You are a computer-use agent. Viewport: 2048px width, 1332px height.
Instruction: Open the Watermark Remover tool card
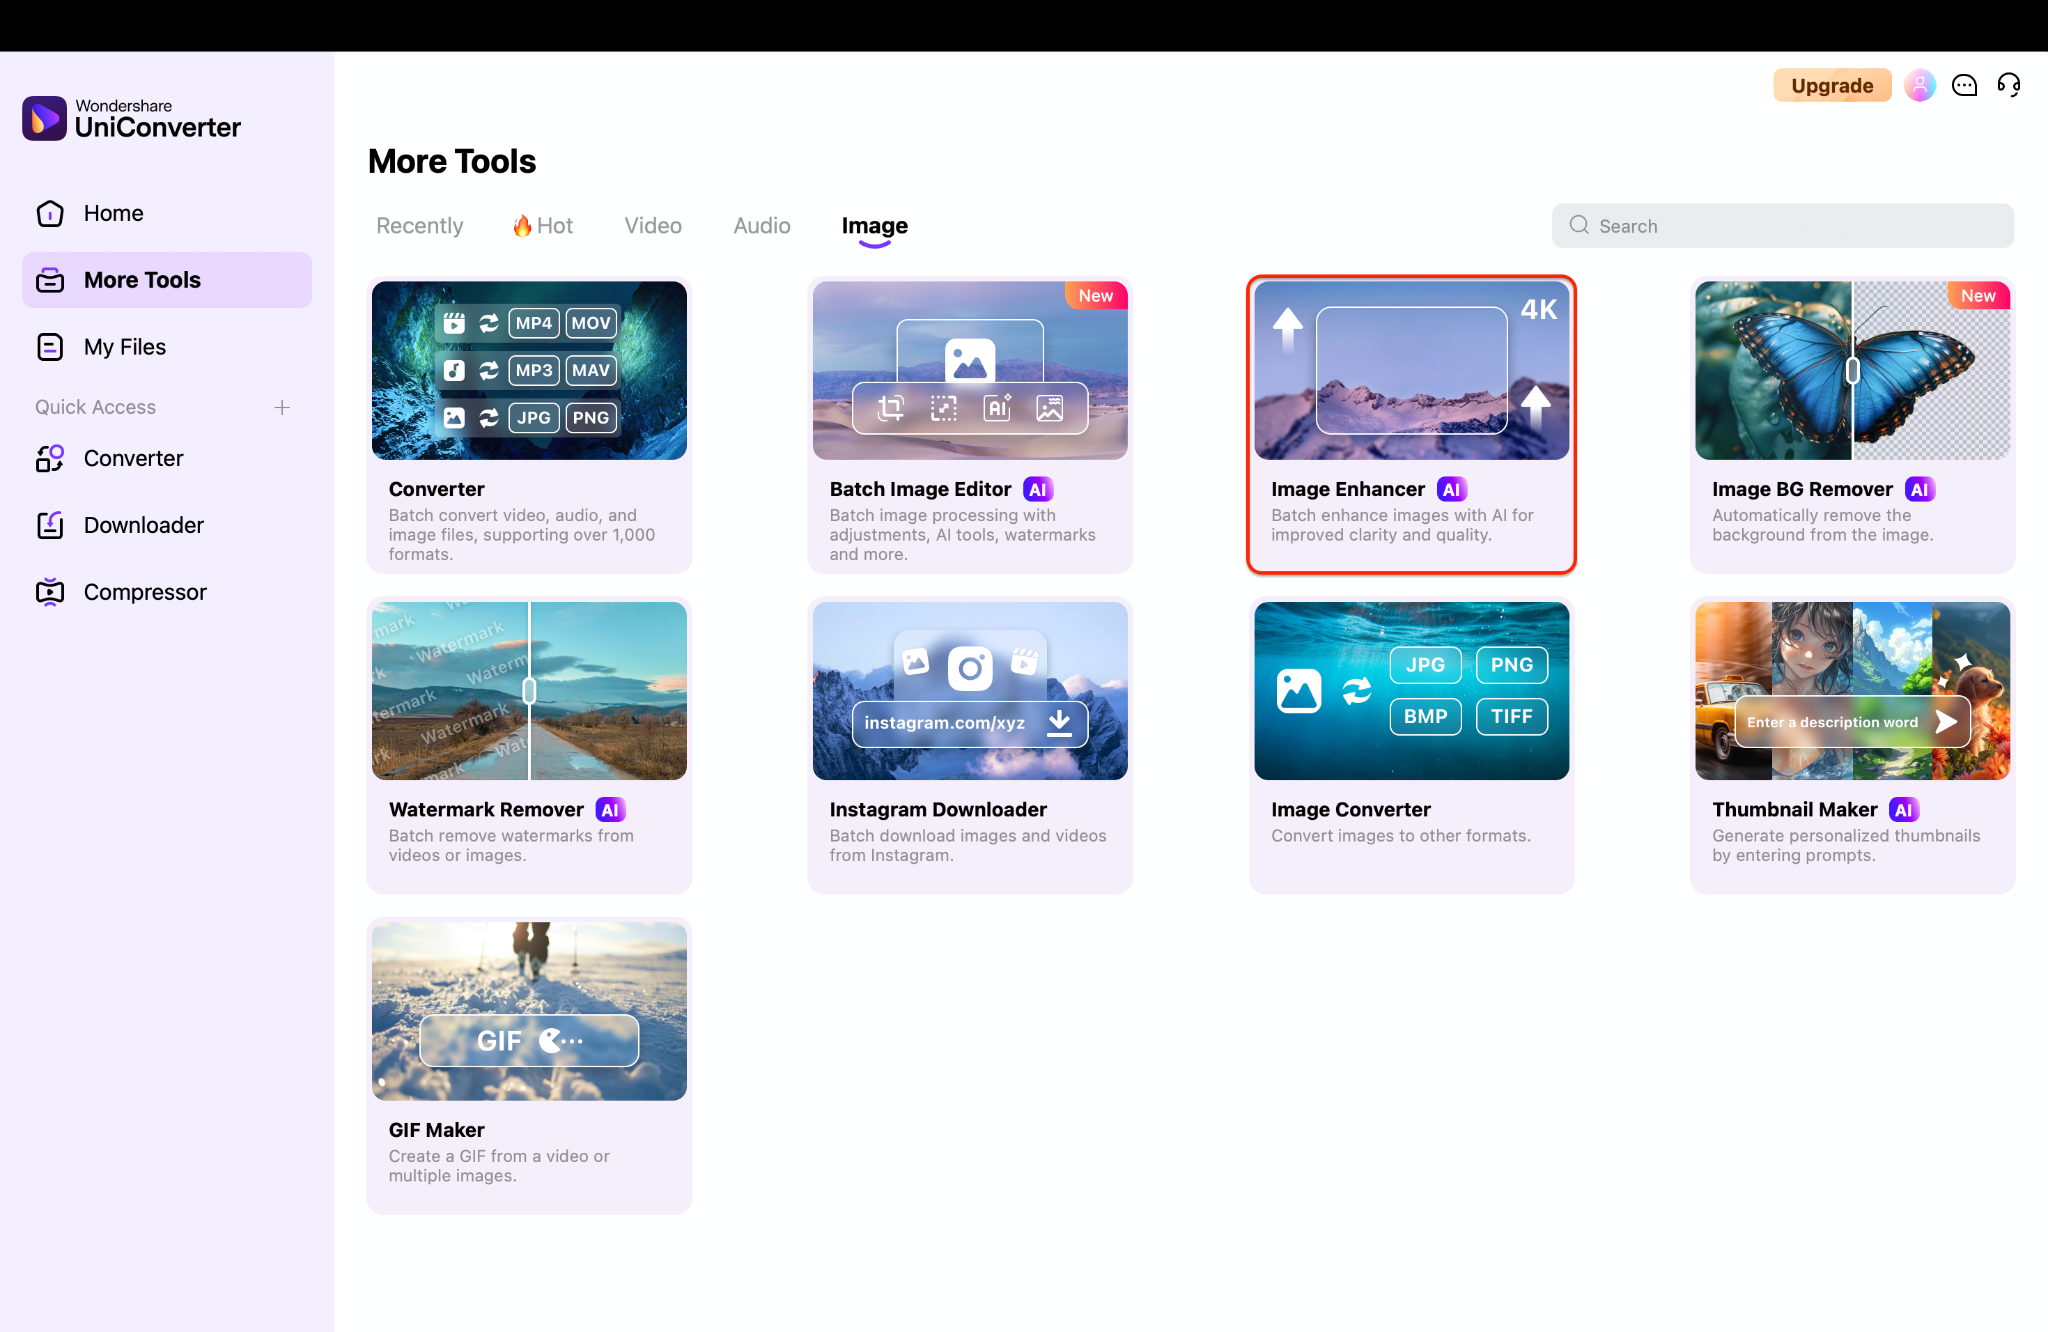click(x=529, y=744)
